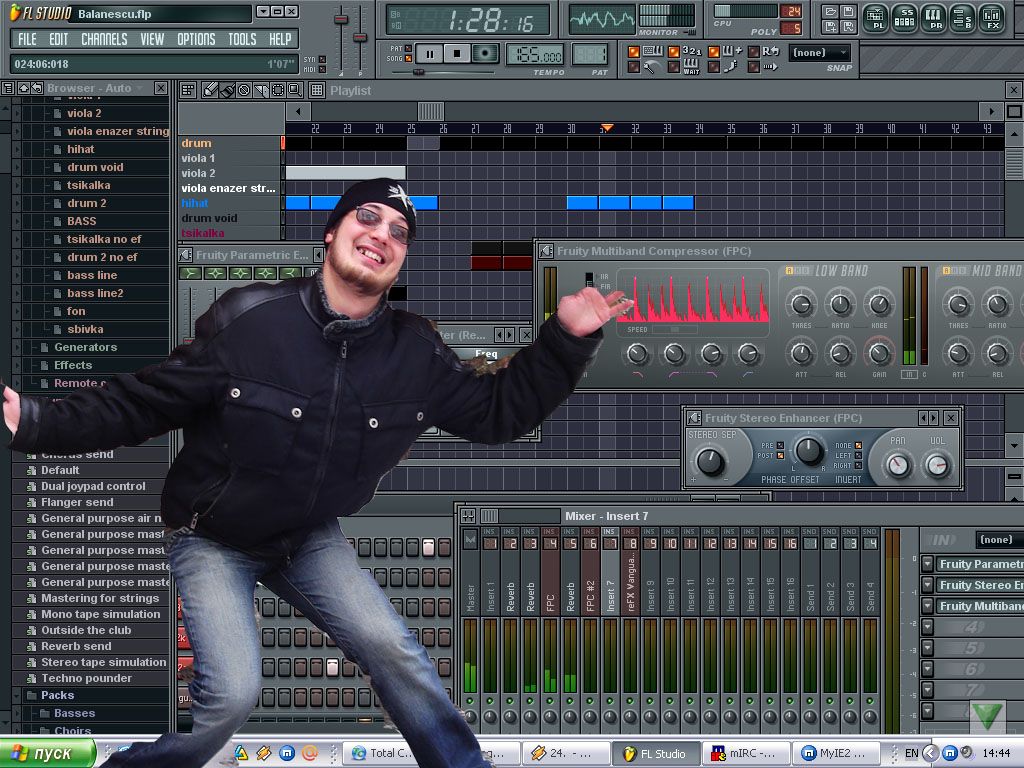
Task: Open the mixer input (none) dropdown
Action: click(x=996, y=540)
